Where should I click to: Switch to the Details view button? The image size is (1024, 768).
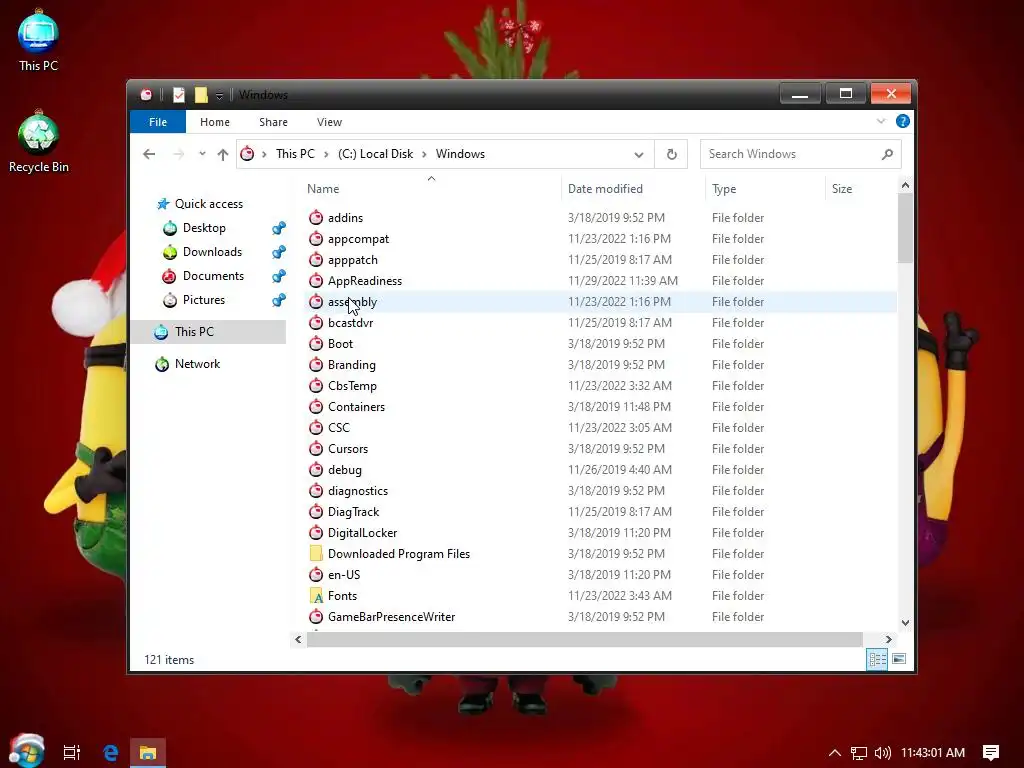(877, 659)
